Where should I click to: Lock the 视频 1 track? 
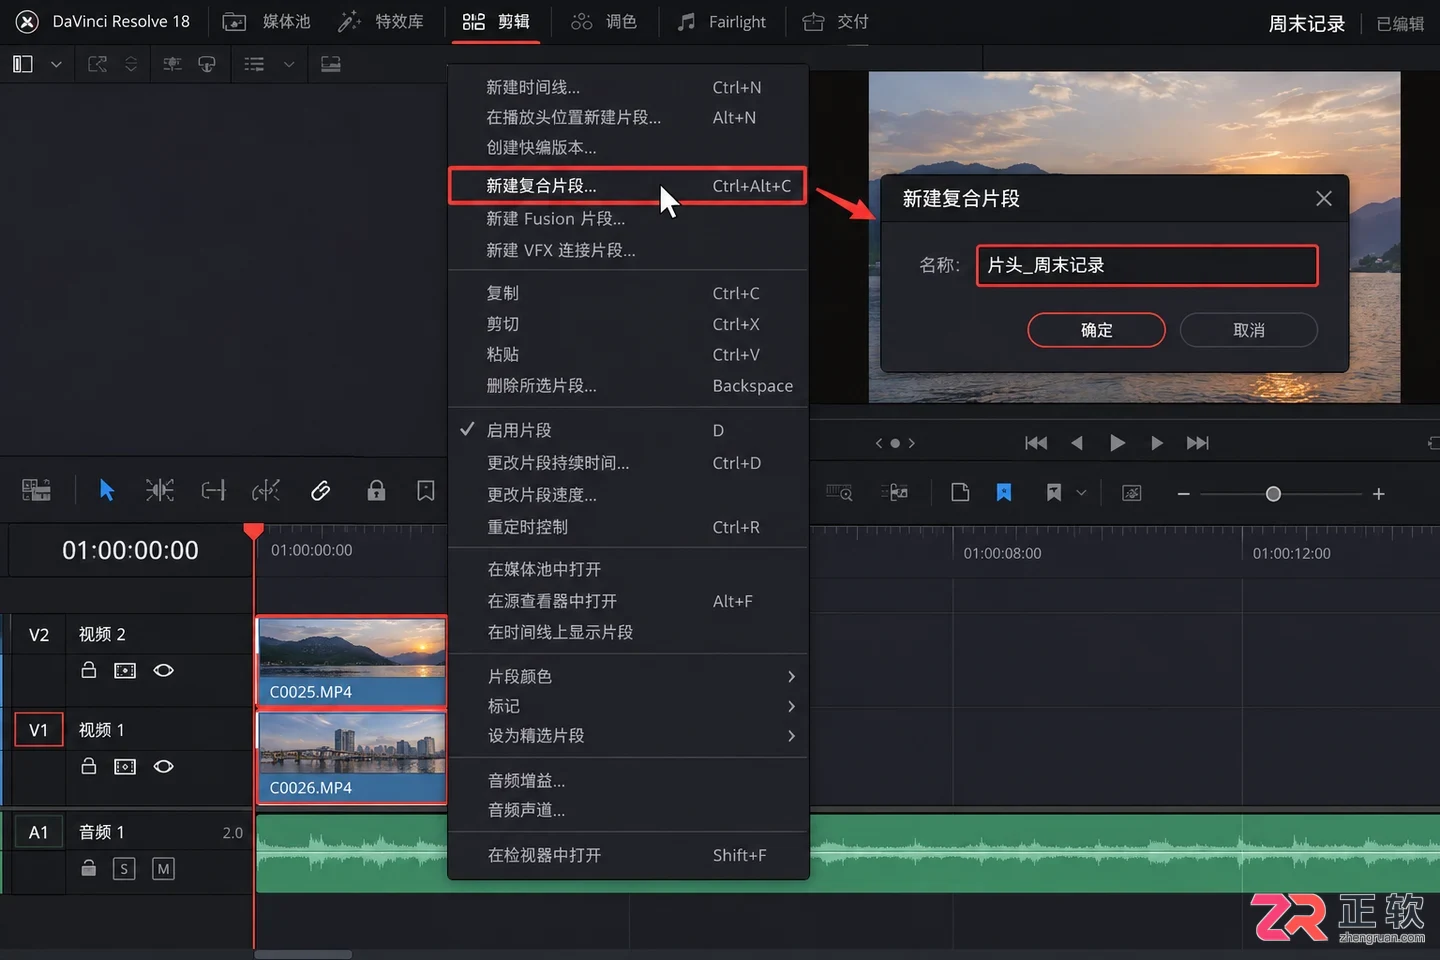[89, 766]
